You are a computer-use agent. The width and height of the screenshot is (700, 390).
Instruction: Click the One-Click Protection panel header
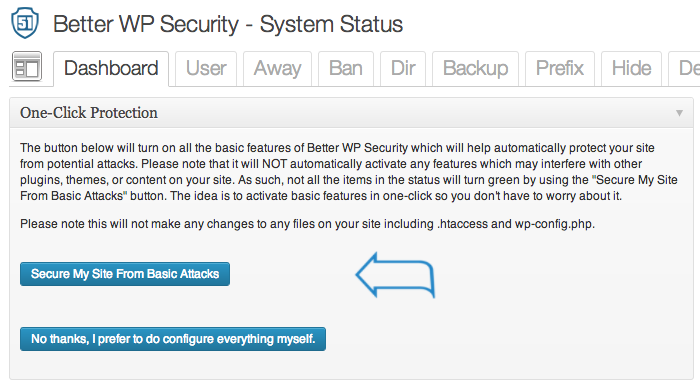(x=351, y=113)
